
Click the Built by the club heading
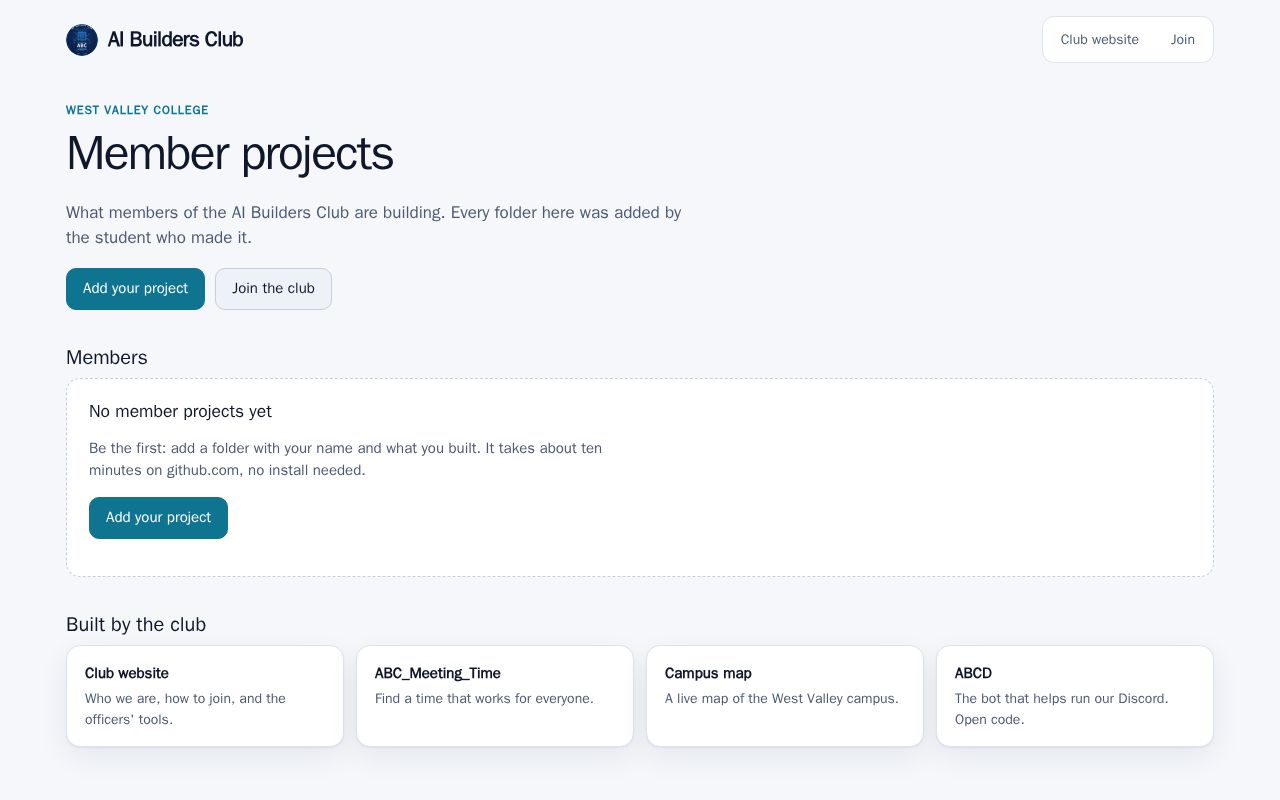click(136, 625)
